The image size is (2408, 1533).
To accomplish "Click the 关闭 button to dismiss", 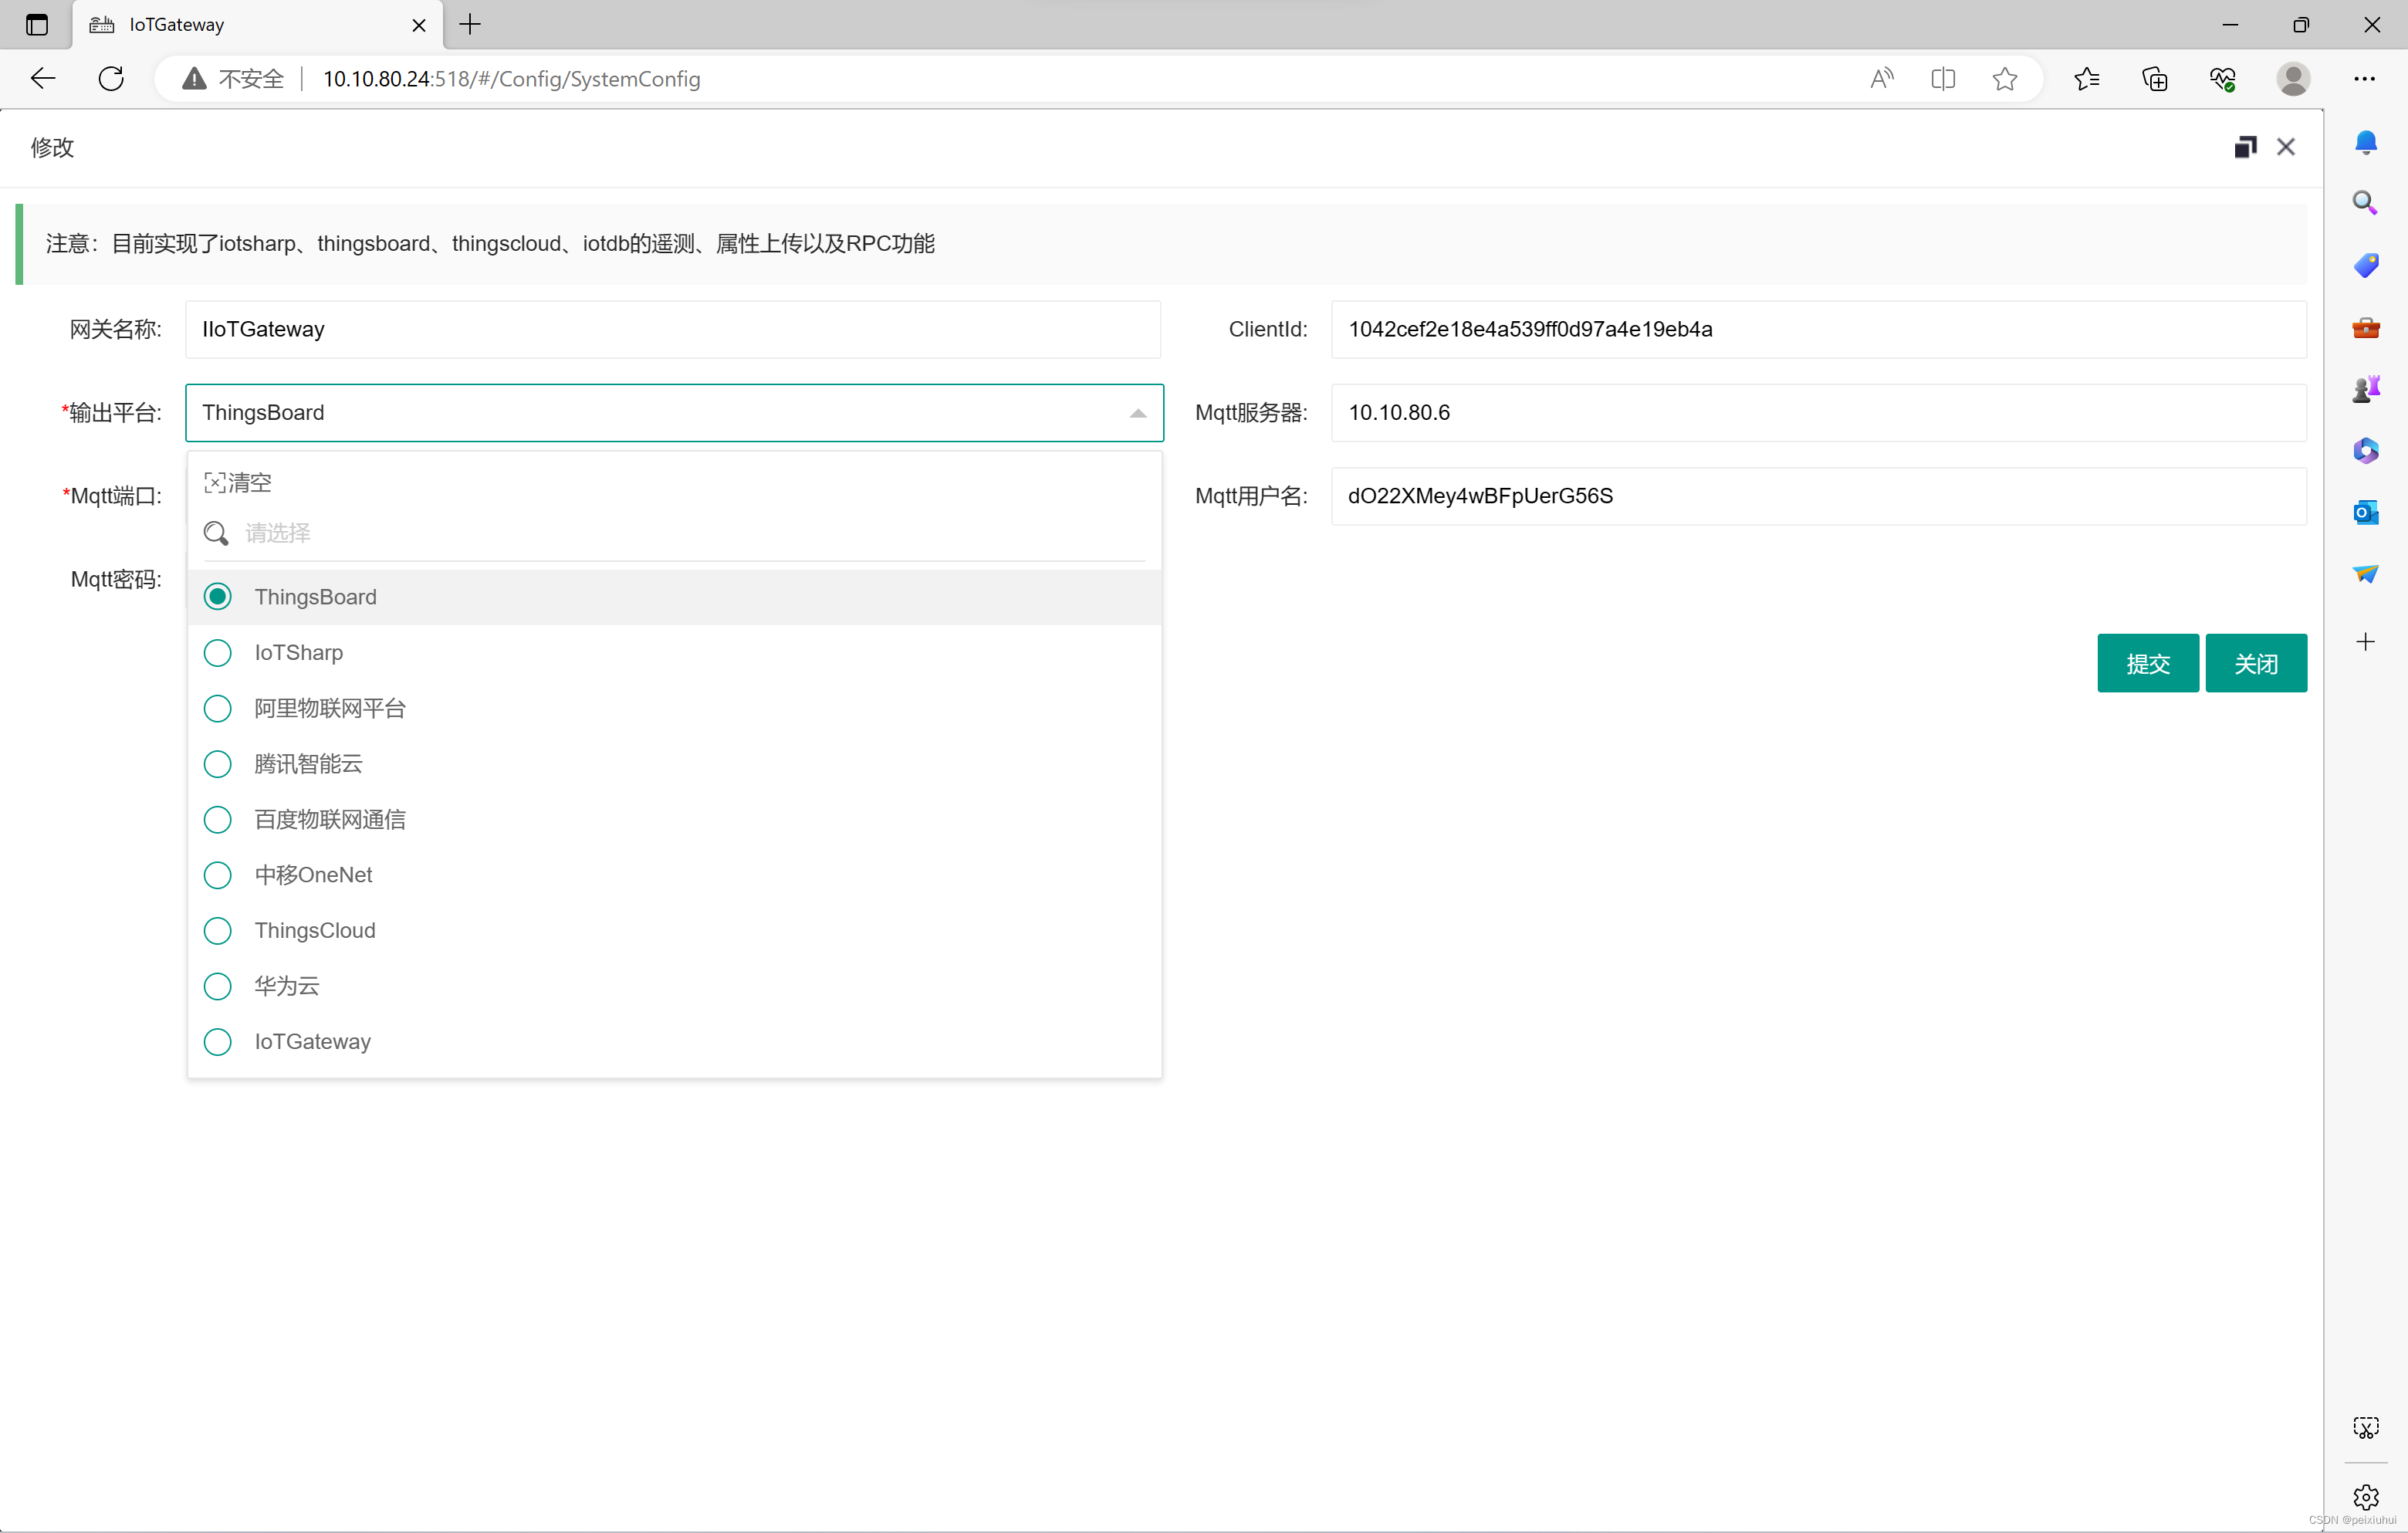I will (x=2257, y=663).
